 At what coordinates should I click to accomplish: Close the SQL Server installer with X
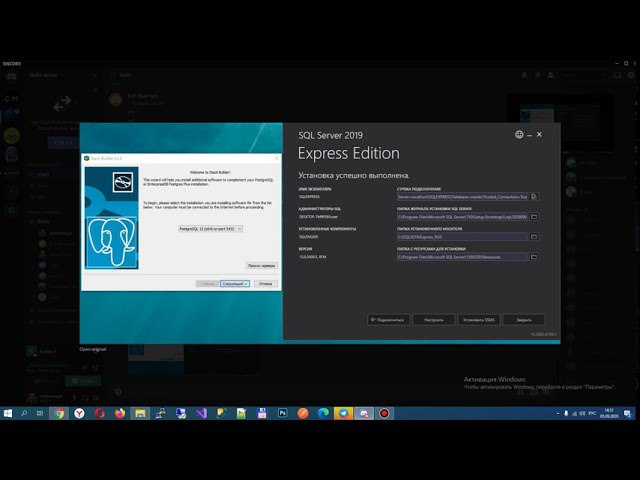539,134
